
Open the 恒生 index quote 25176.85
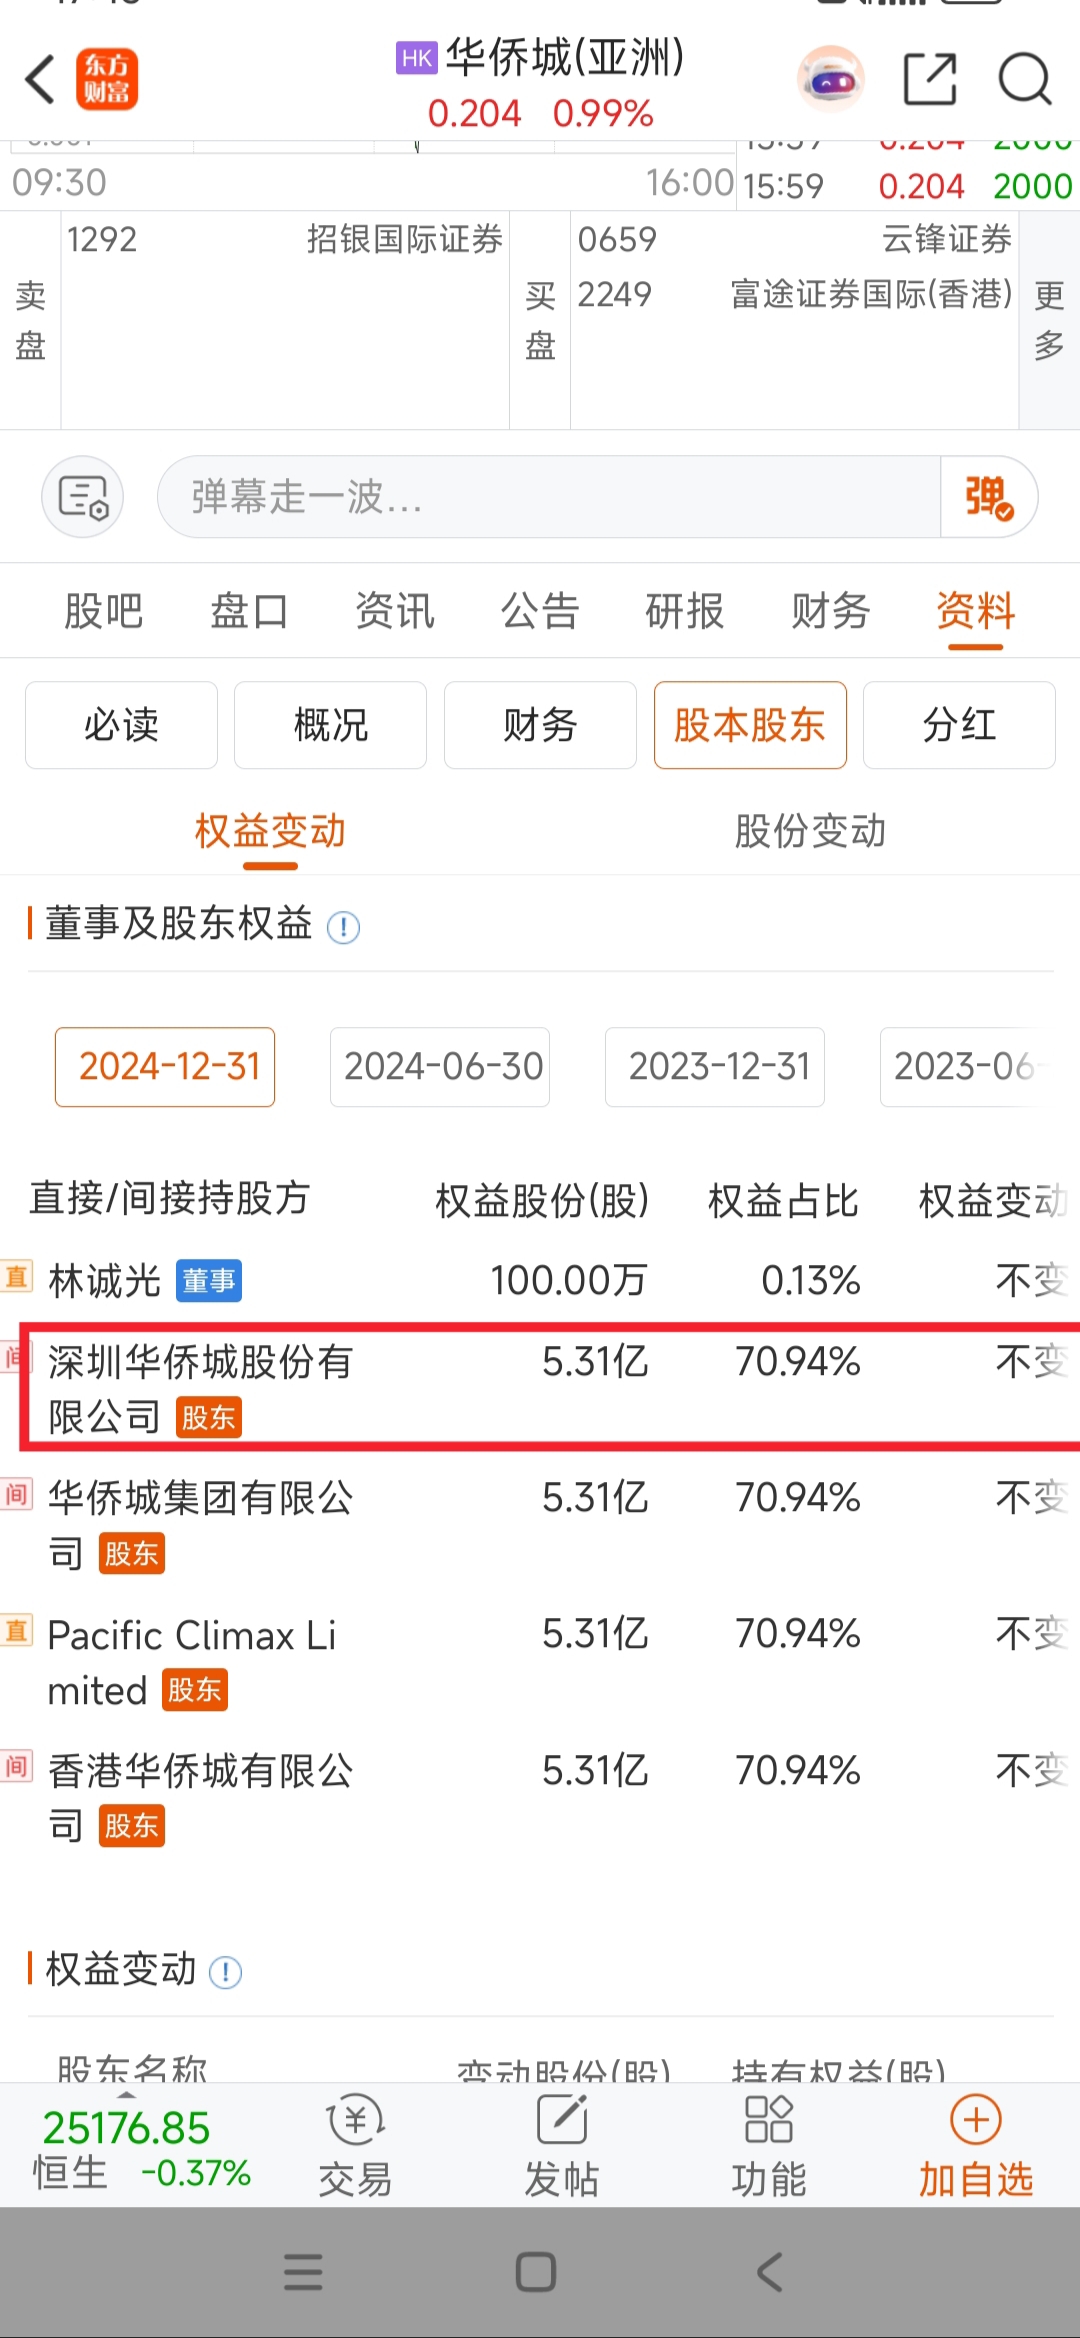tap(141, 2148)
